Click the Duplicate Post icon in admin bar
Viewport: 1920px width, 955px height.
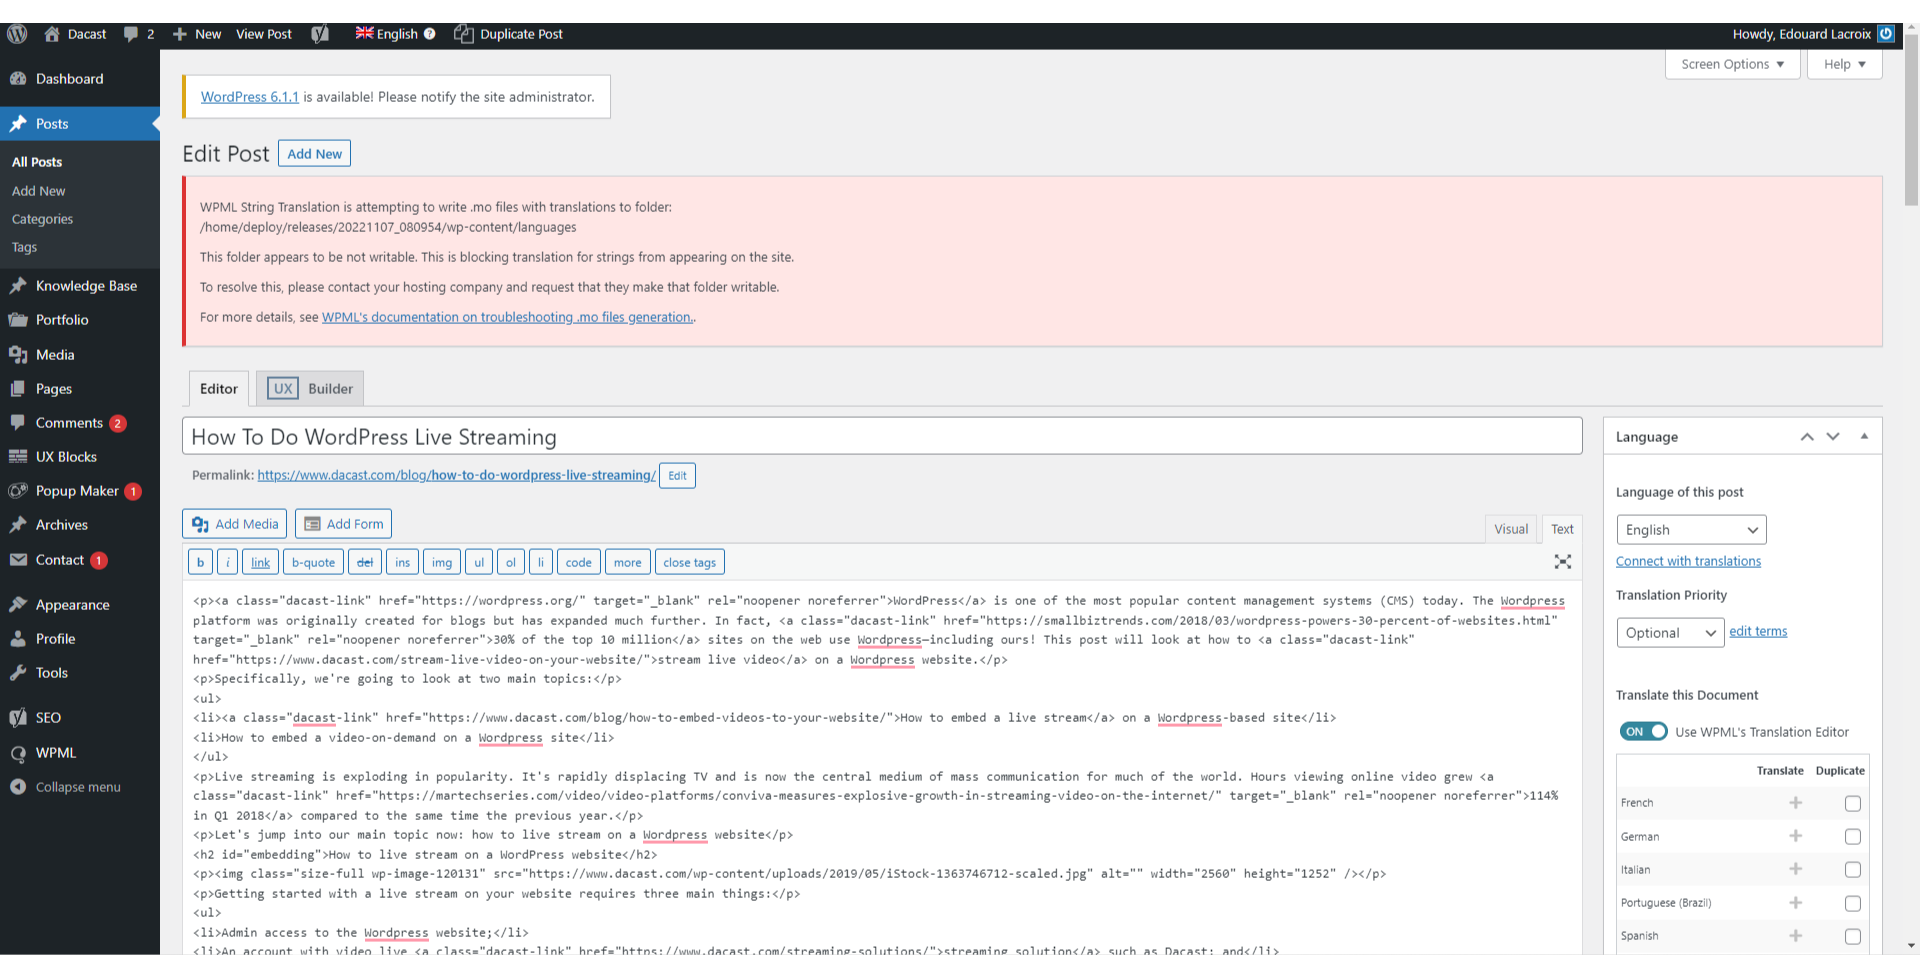[463, 33]
